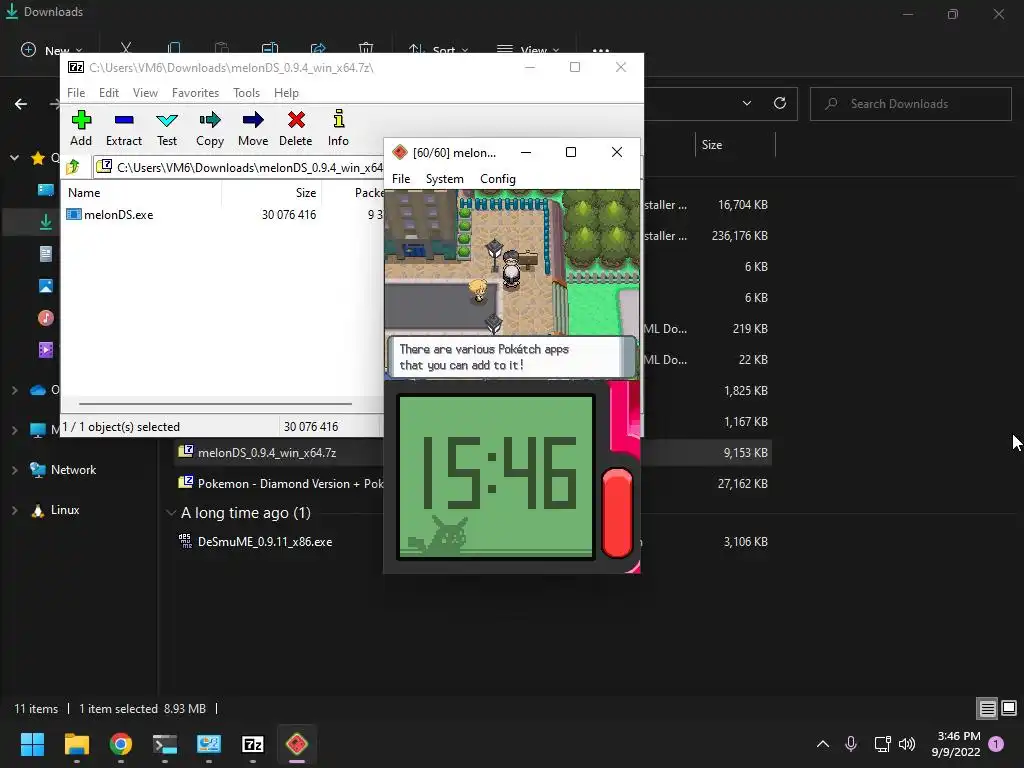
Task: Select DeSmuME_0.9.11_x86.exe file
Action: pos(255,541)
